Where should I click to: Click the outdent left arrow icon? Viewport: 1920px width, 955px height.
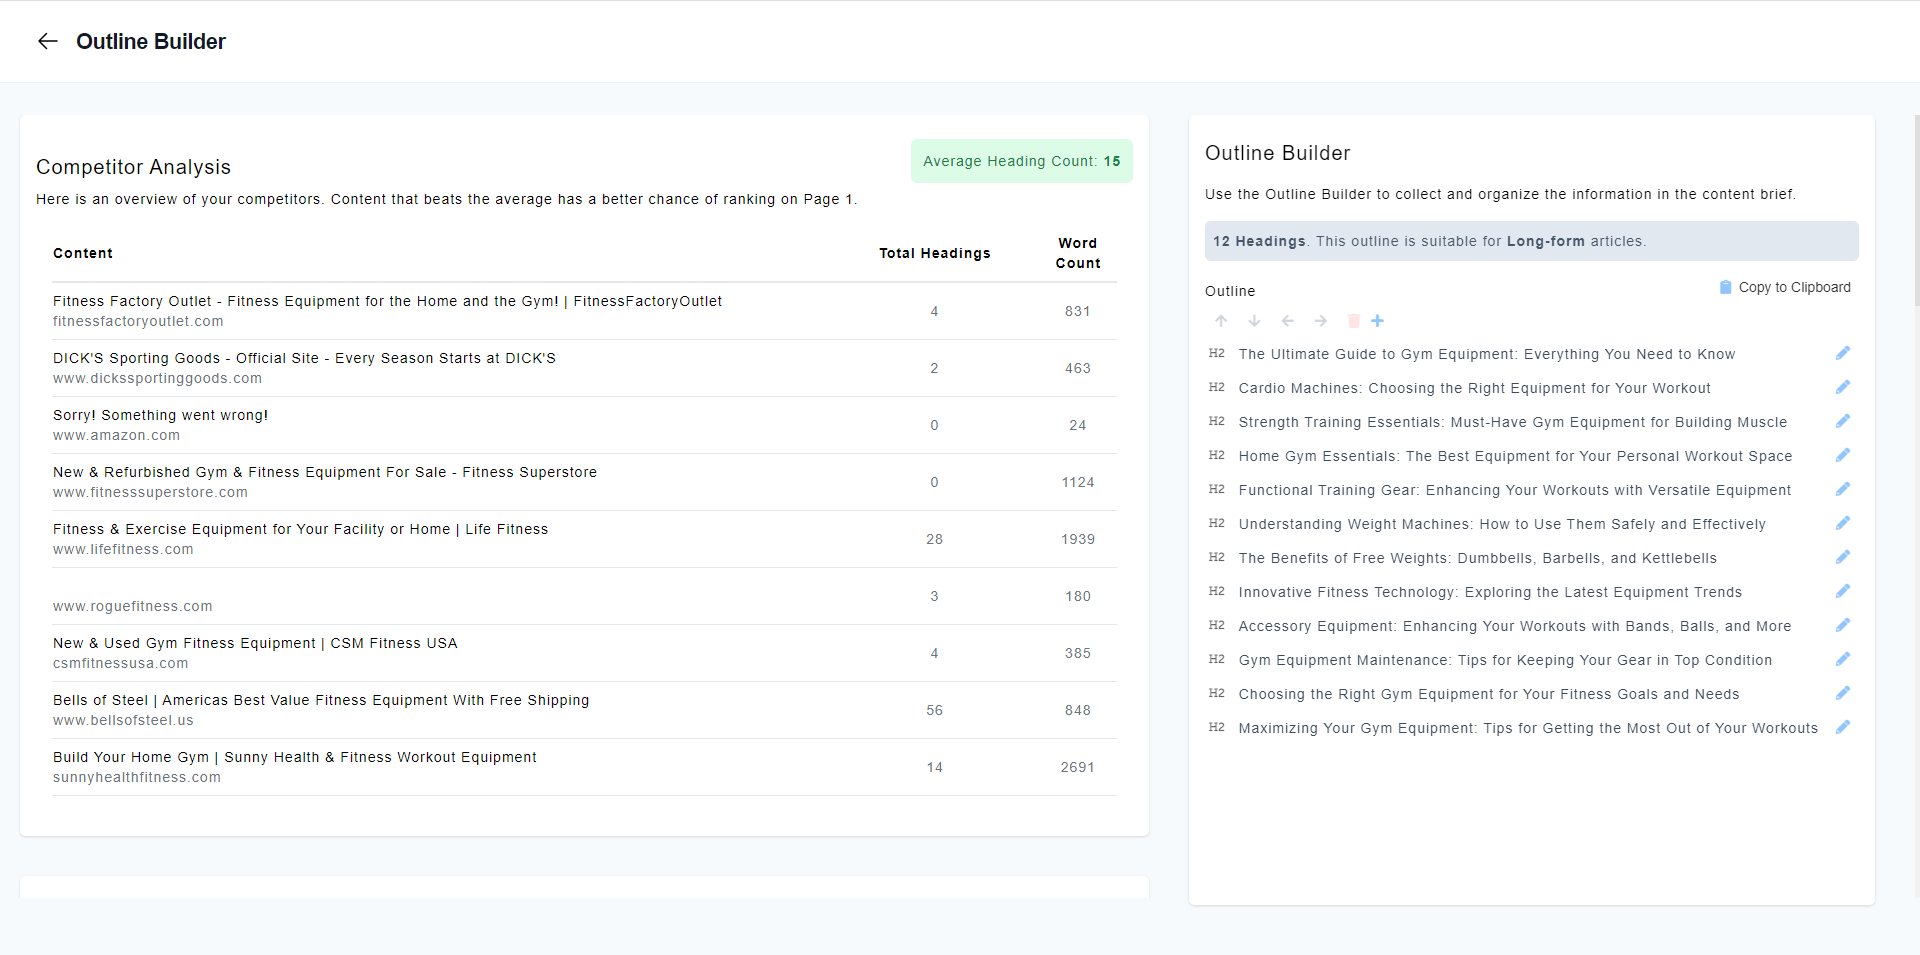(1288, 321)
